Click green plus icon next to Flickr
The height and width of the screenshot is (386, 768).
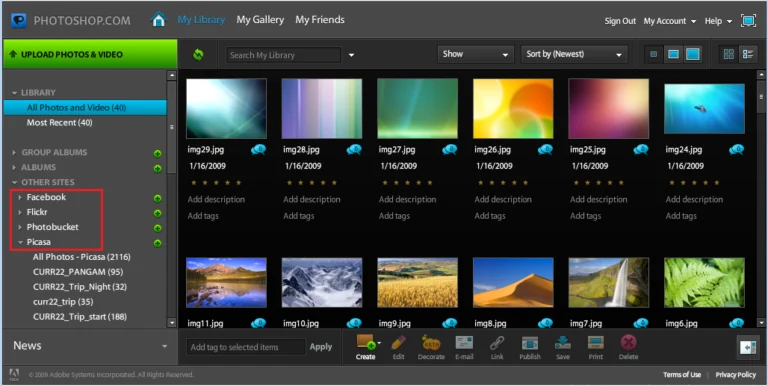point(157,213)
